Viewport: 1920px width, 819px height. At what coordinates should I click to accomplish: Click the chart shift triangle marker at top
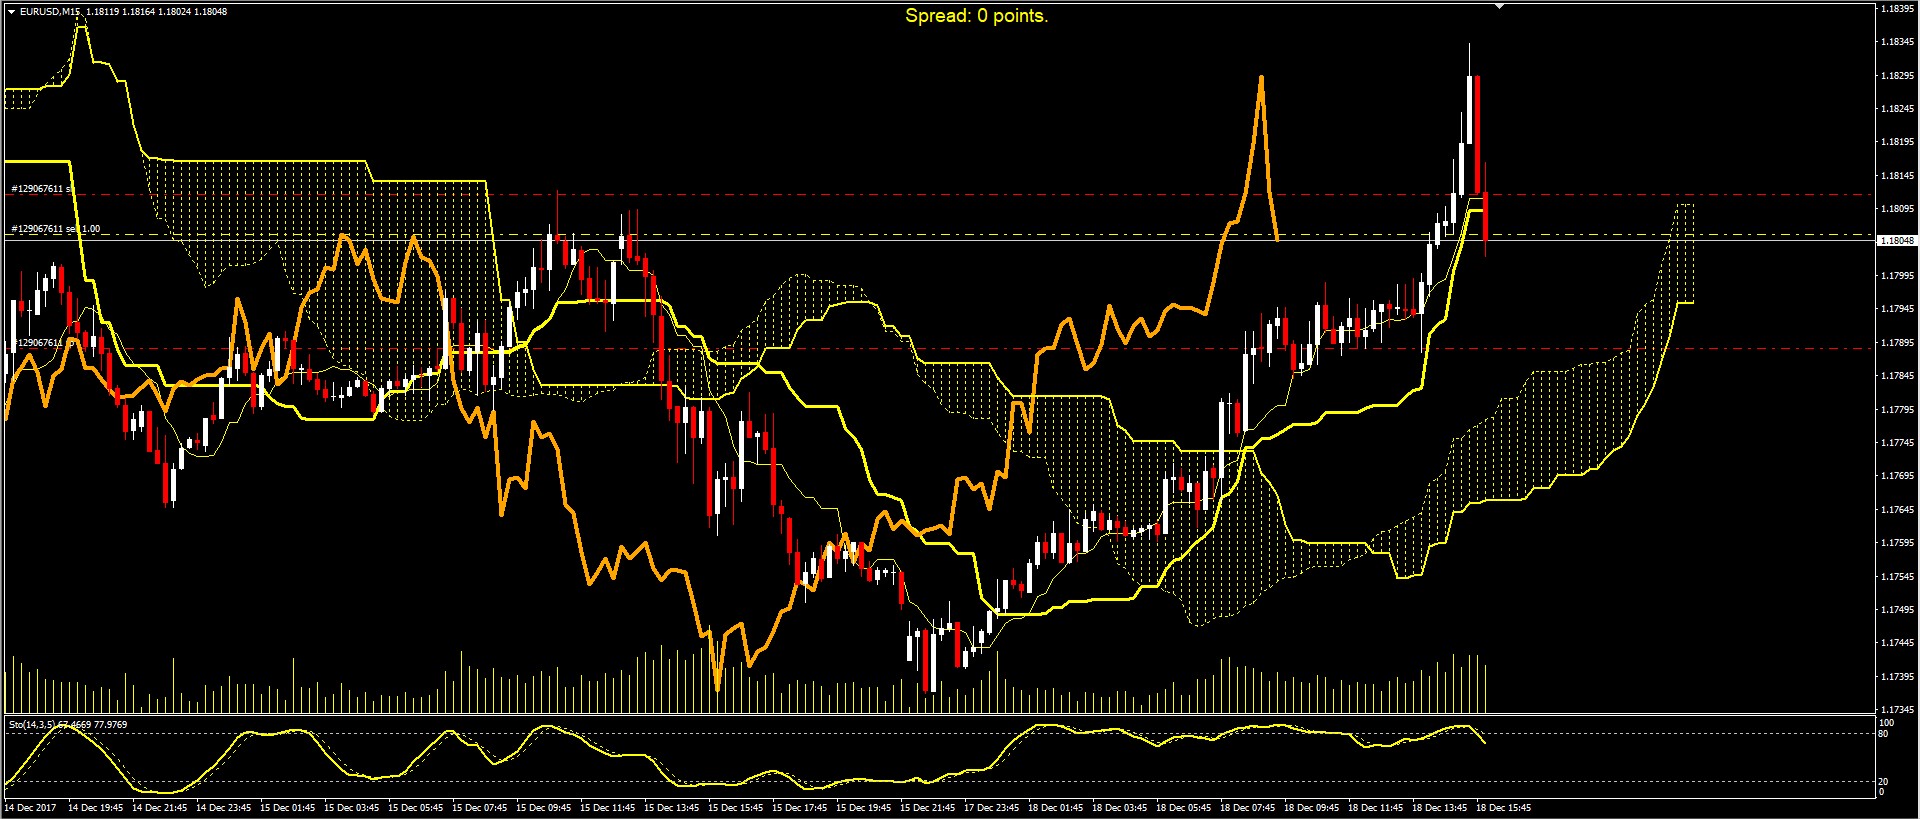(x=1499, y=7)
